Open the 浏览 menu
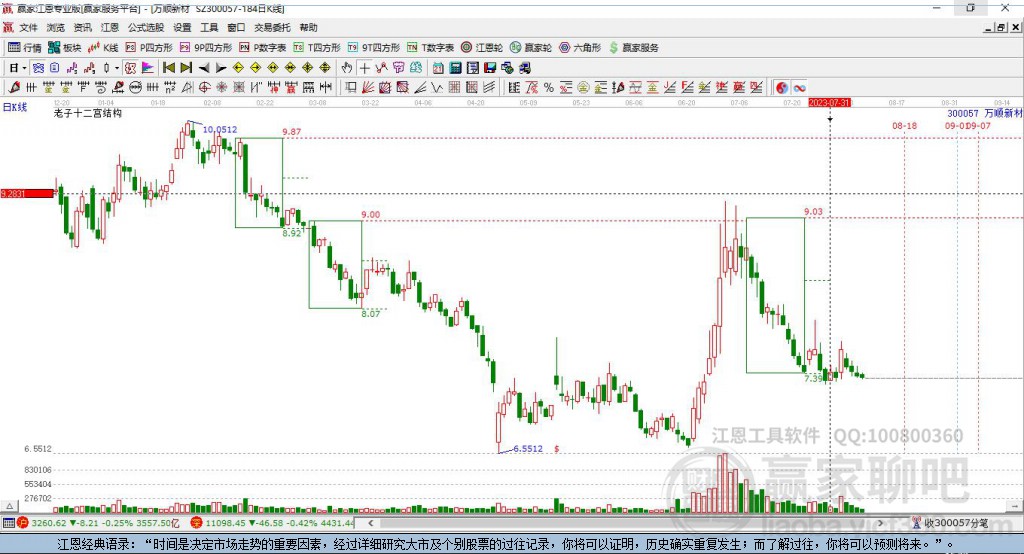Image resolution: width=1024 pixels, height=554 pixels. pos(56,27)
